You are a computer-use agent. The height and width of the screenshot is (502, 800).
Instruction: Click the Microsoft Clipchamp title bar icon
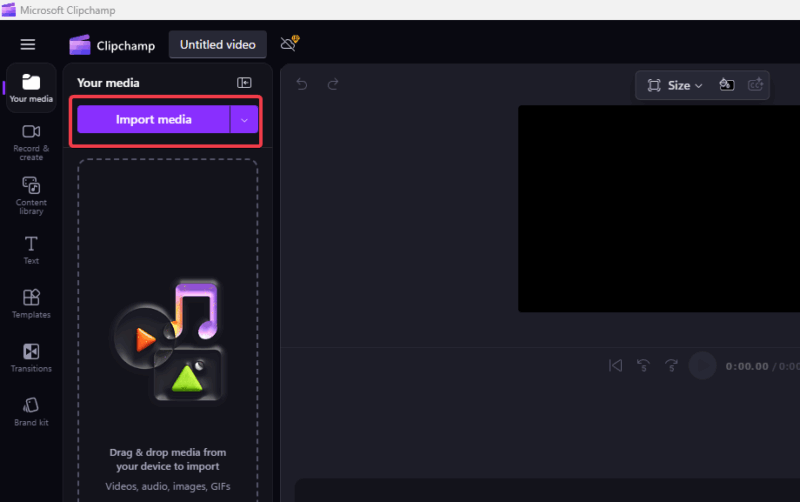click(9, 10)
